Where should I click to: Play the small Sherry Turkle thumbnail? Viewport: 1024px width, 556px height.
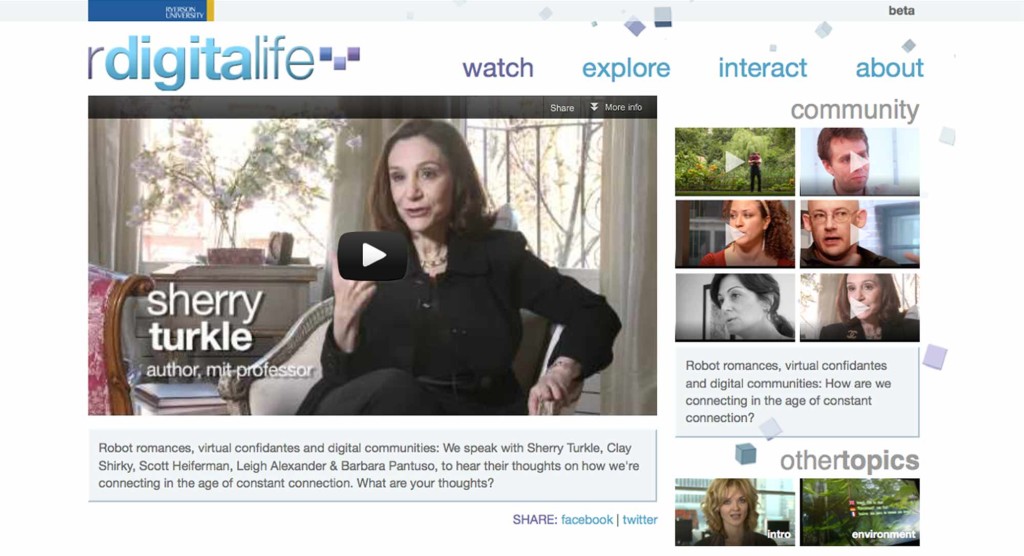(859, 307)
